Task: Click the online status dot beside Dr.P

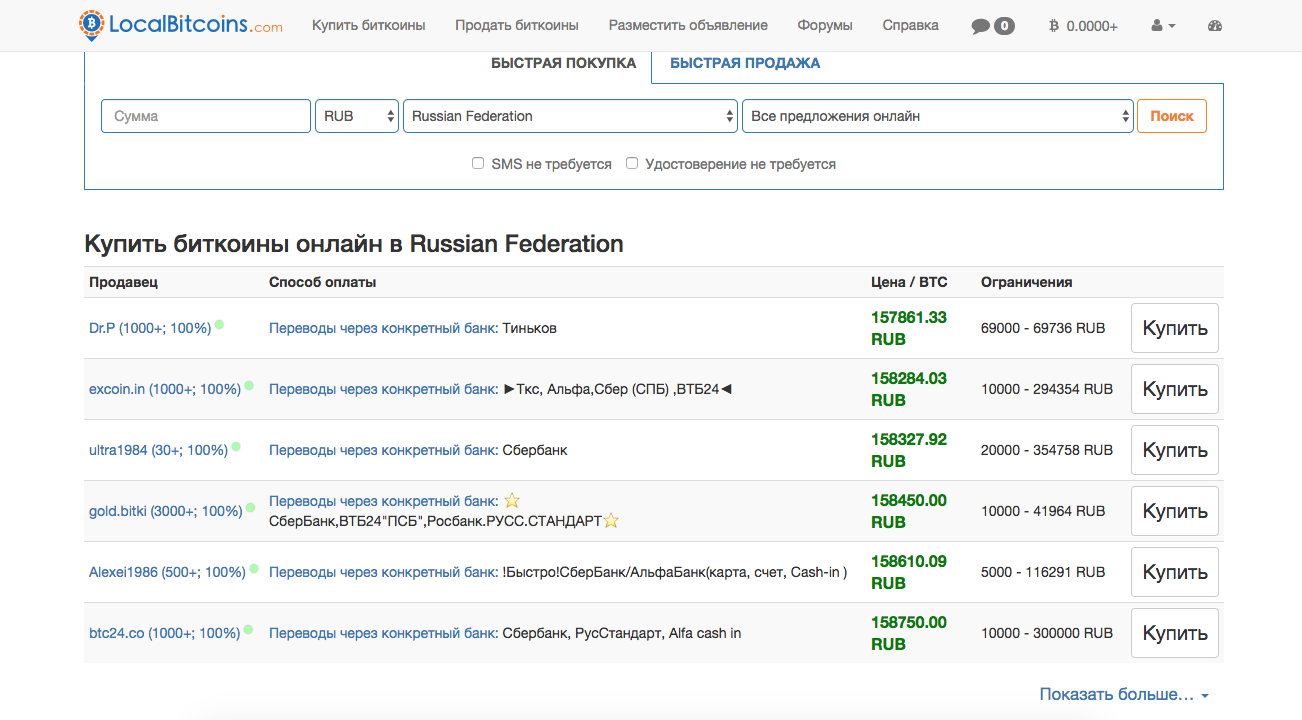Action: (x=219, y=325)
